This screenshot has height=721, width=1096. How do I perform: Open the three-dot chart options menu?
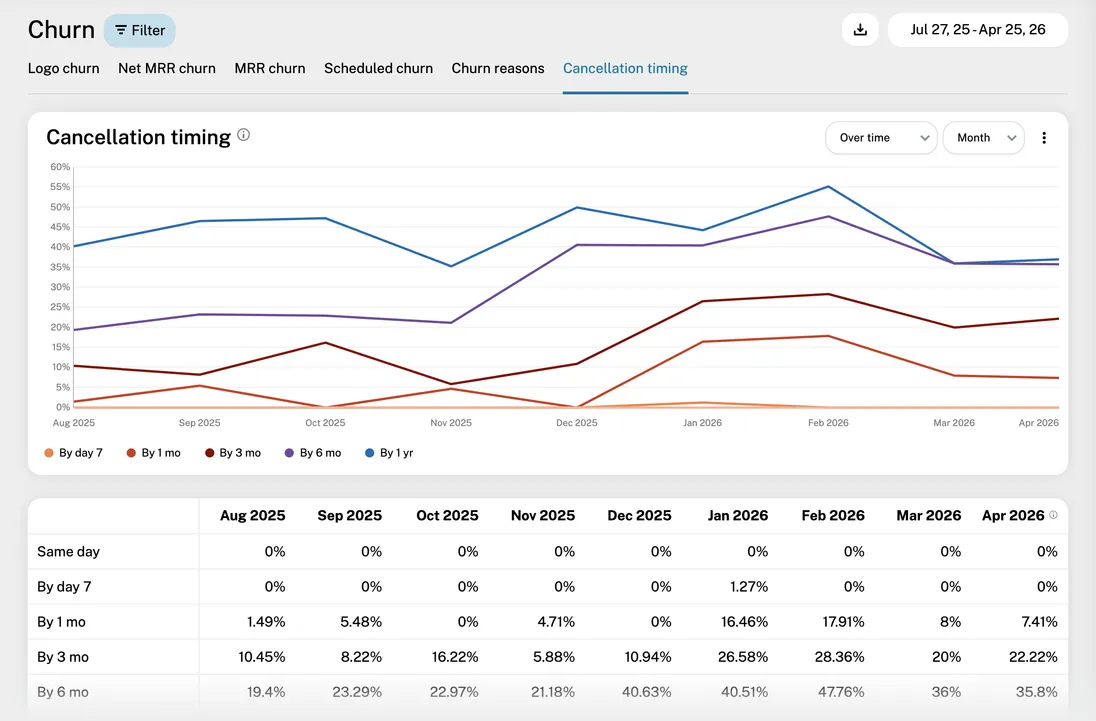(1044, 138)
